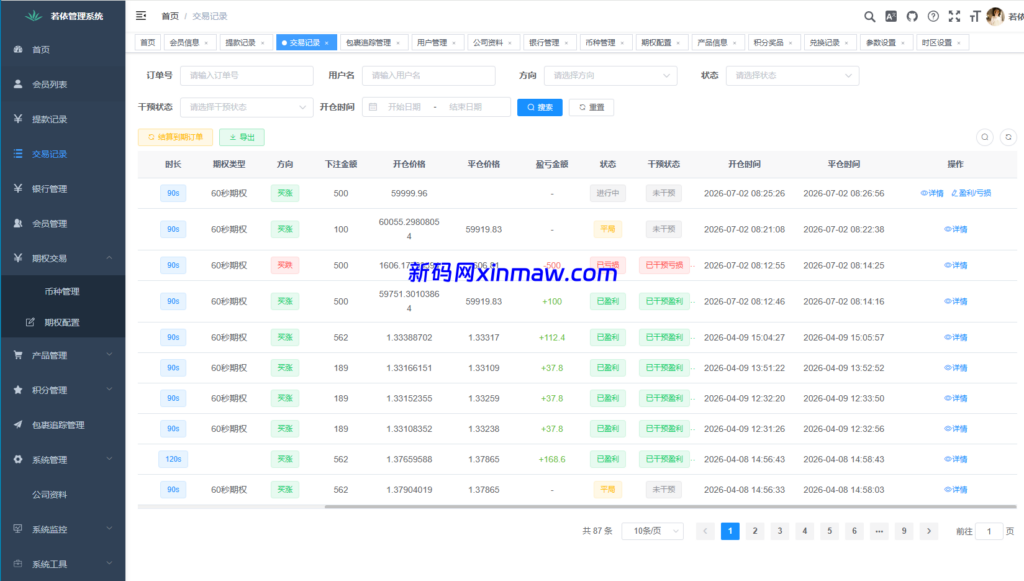Open the 干预状态 intervention status dropdown
The width and height of the screenshot is (1024, 581).
246,107
